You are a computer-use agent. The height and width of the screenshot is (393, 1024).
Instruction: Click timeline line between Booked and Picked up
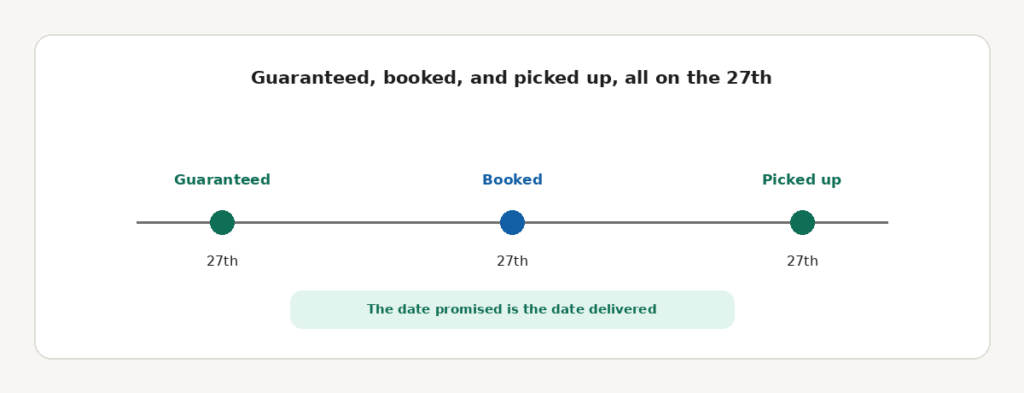coord(657,223)
